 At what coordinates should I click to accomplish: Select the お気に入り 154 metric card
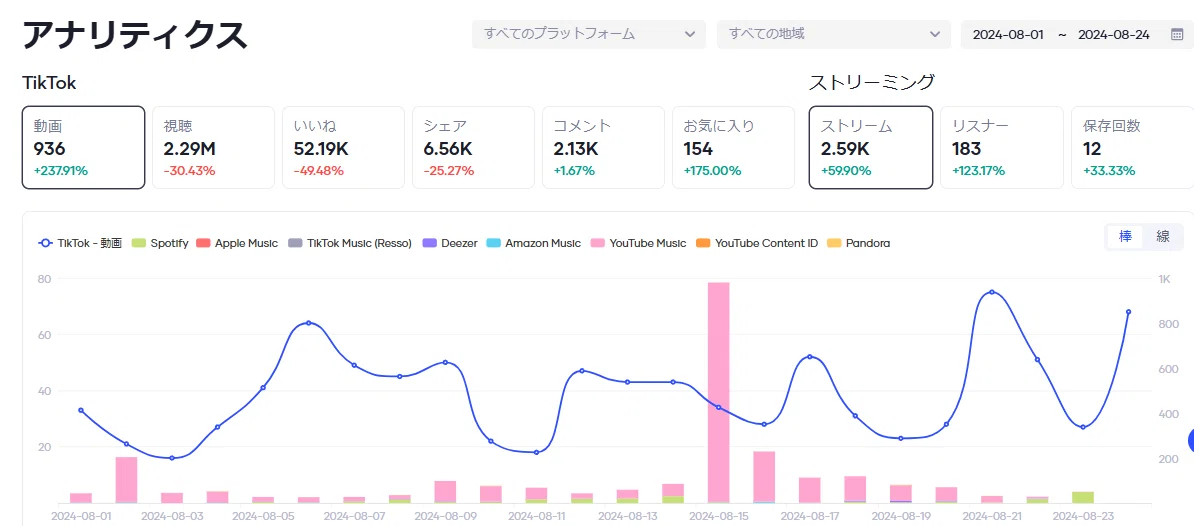(x=733, y=148)
